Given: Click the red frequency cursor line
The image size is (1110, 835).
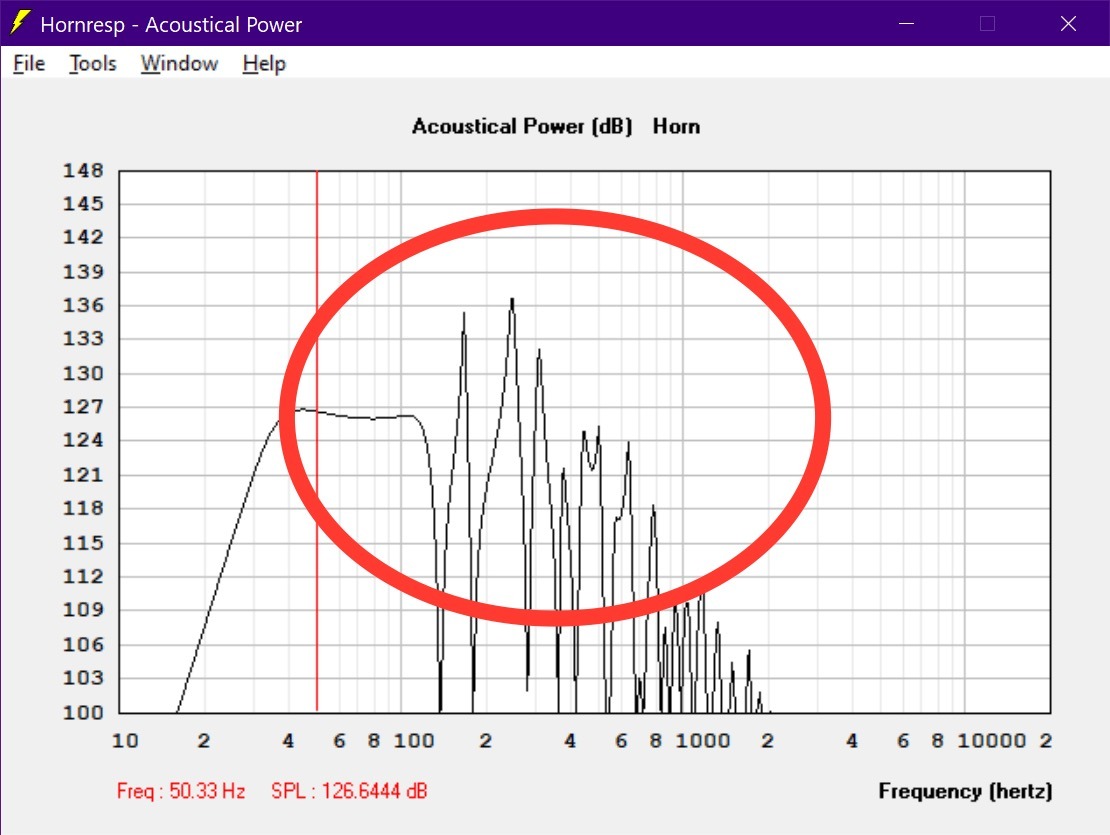Looking at the screenshot, I should coord(316,440).
